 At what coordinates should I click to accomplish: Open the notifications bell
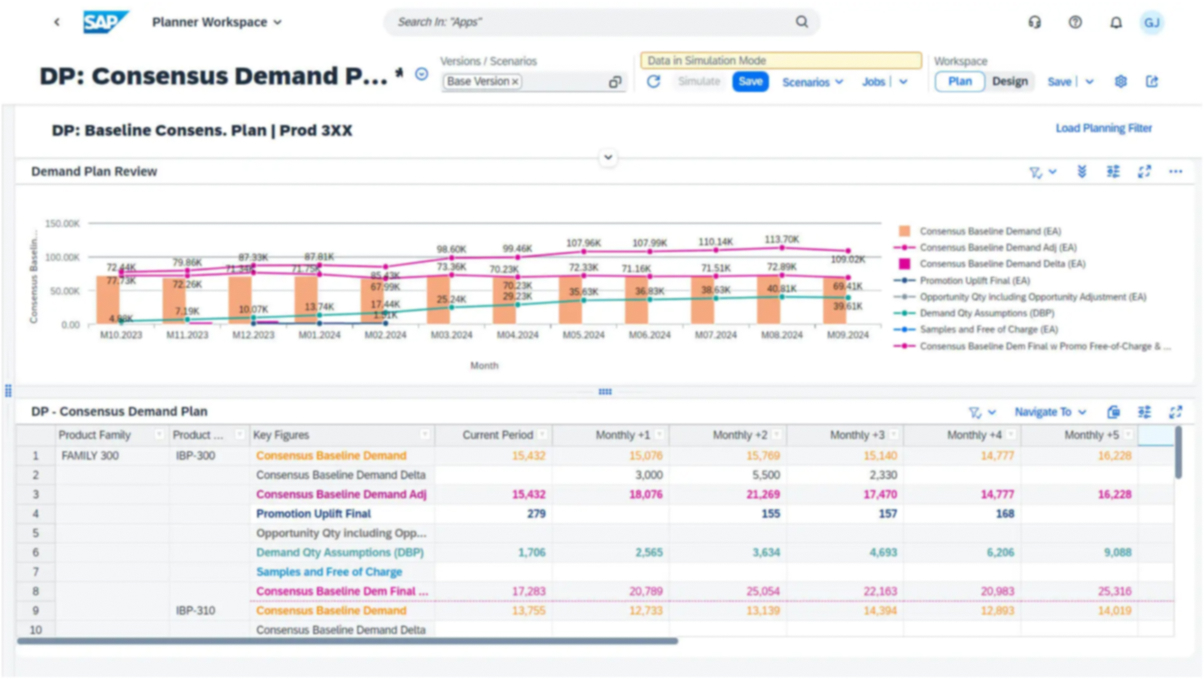click(1116, 22)
